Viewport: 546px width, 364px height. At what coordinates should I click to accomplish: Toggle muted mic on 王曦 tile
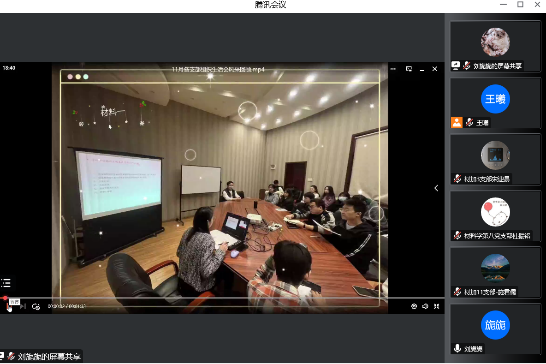[469, 123]
